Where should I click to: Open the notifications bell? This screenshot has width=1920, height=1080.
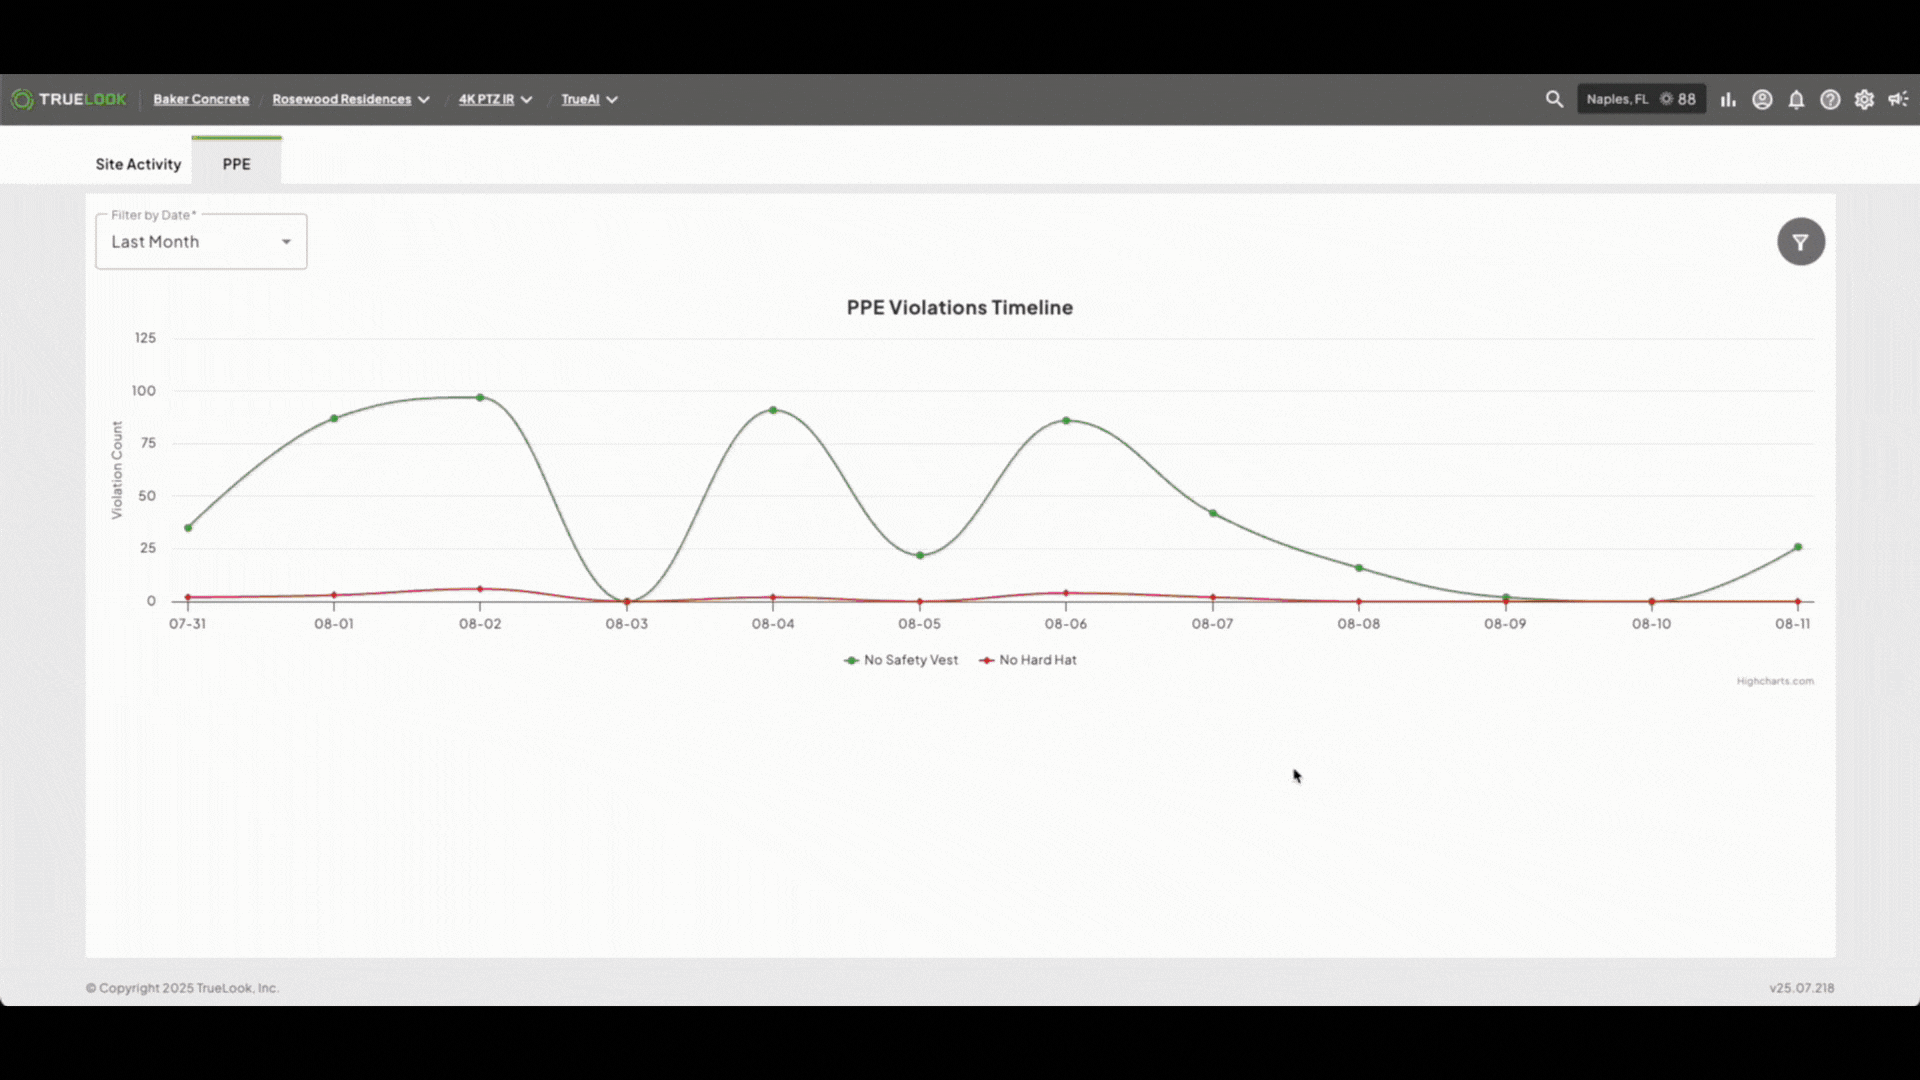(1796, 99)
